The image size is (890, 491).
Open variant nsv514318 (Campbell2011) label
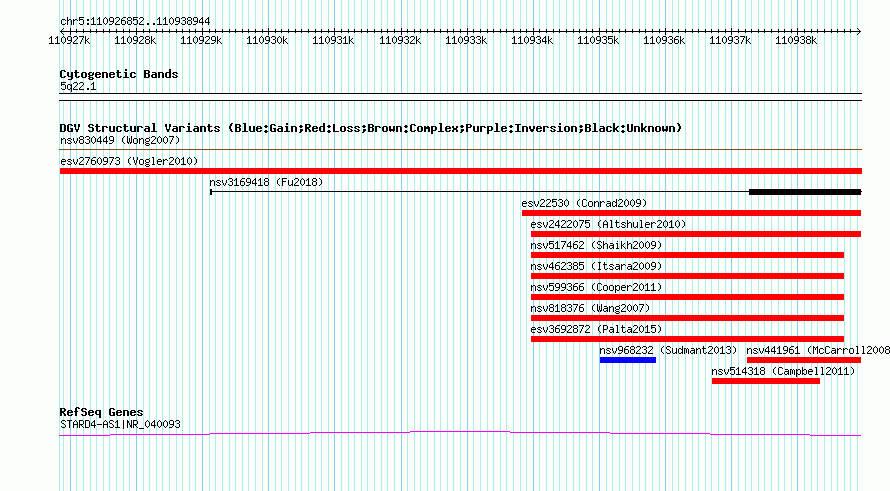click(783, 371)
